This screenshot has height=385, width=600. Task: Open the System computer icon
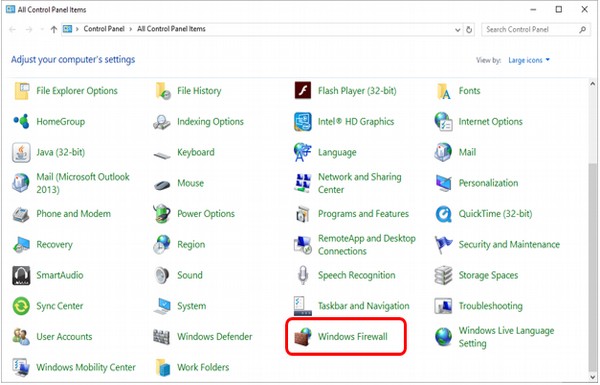click(x=162, y=306)
